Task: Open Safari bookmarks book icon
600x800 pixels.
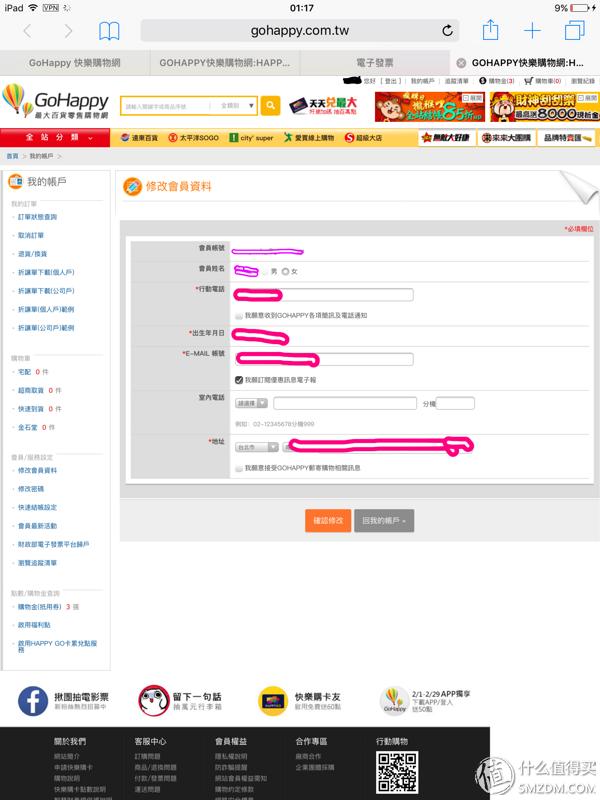Action: click(109, 31)
